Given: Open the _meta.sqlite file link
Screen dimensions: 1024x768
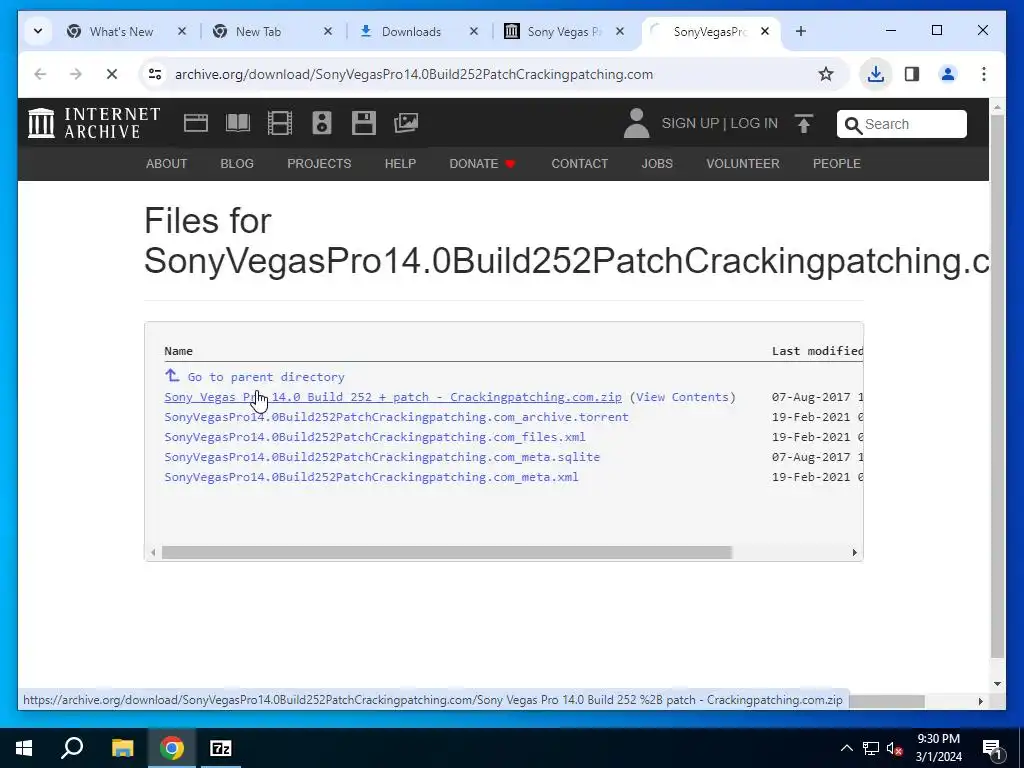Looking at the screenshot, I should [382, 456].
